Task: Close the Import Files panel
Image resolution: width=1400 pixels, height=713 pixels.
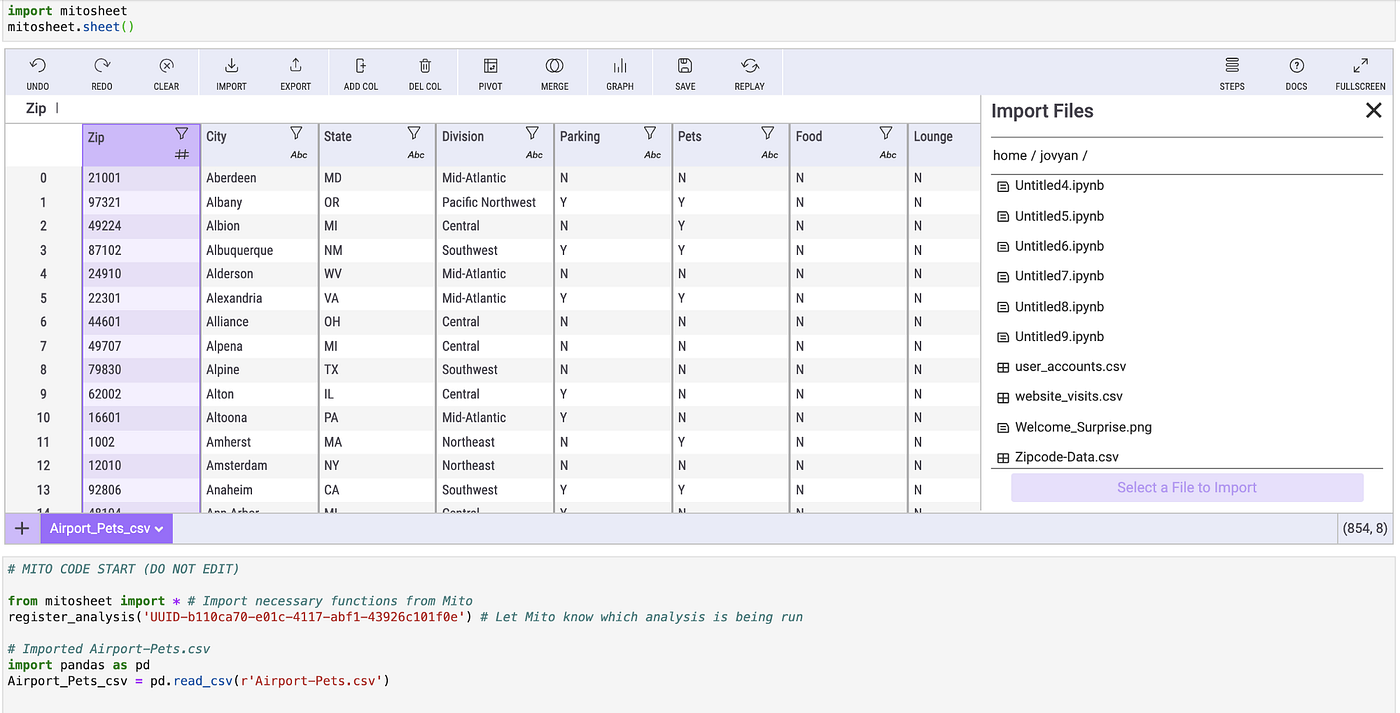Action: click(x=1374, y=111)
